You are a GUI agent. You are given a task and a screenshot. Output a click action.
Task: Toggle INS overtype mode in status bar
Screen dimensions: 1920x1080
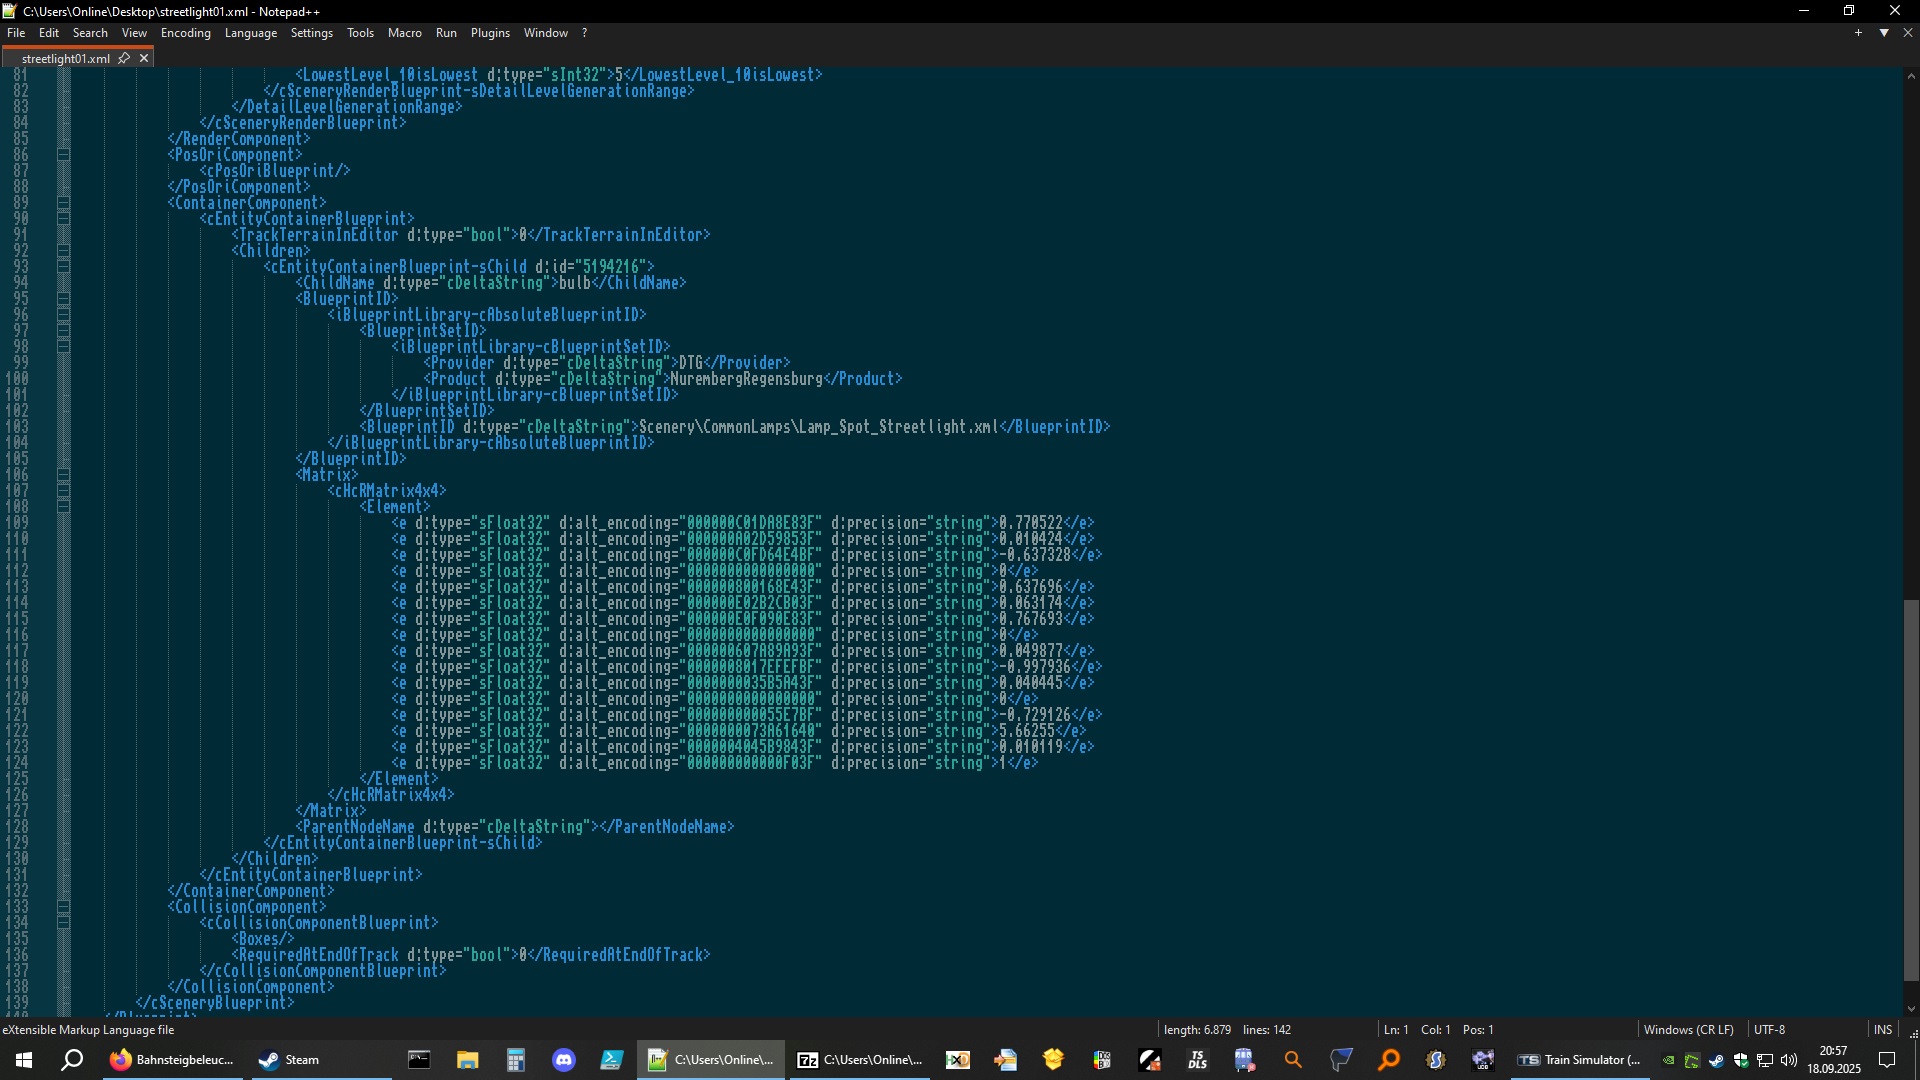1882,1029
